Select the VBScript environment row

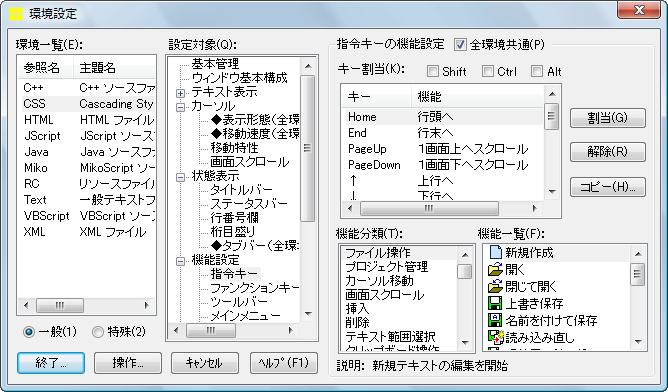(87, 216)
